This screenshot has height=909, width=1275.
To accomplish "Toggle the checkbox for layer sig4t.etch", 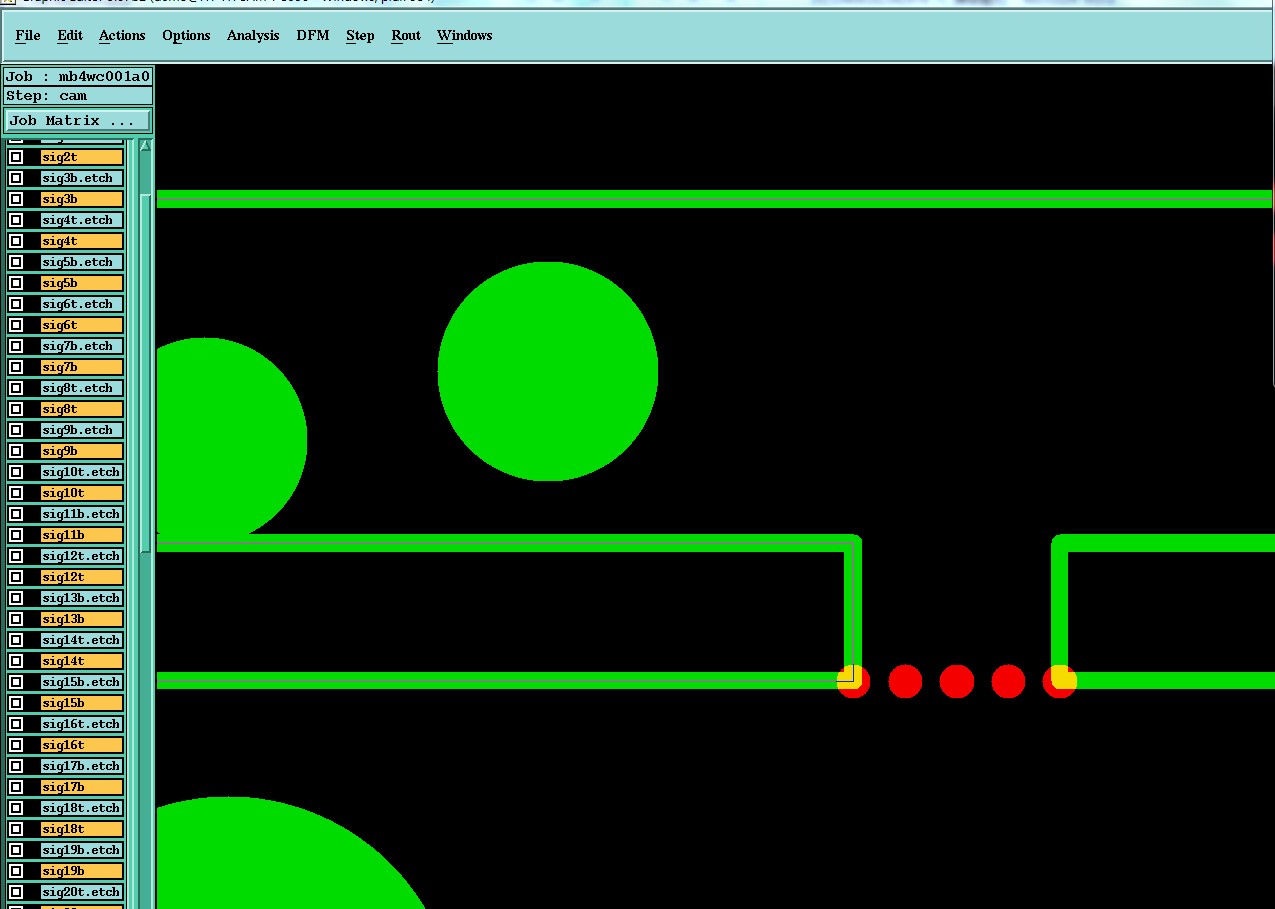I will pyautogui.click(x=16, y=220).
